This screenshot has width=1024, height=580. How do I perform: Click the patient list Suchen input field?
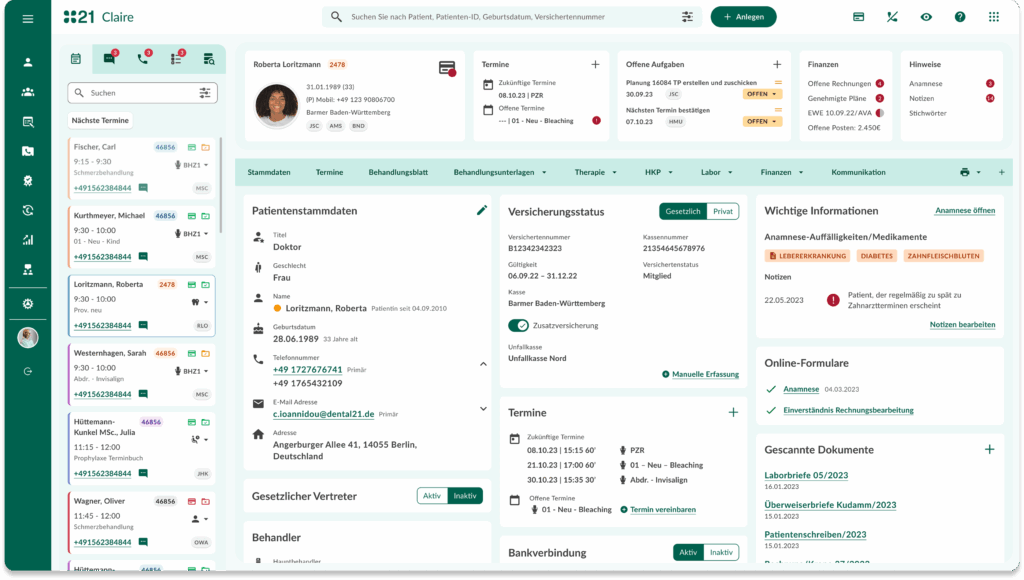[140, 93]
